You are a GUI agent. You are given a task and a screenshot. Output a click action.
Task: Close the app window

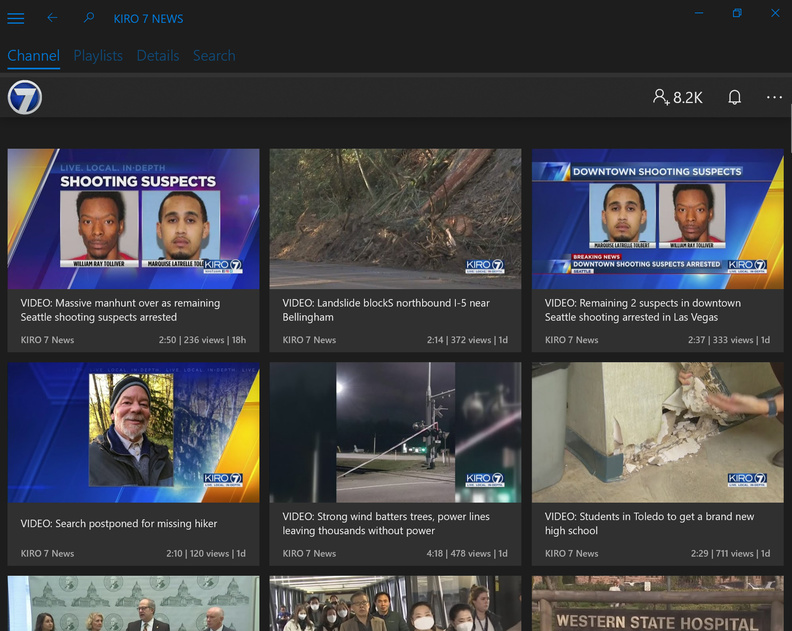[775, 13]
